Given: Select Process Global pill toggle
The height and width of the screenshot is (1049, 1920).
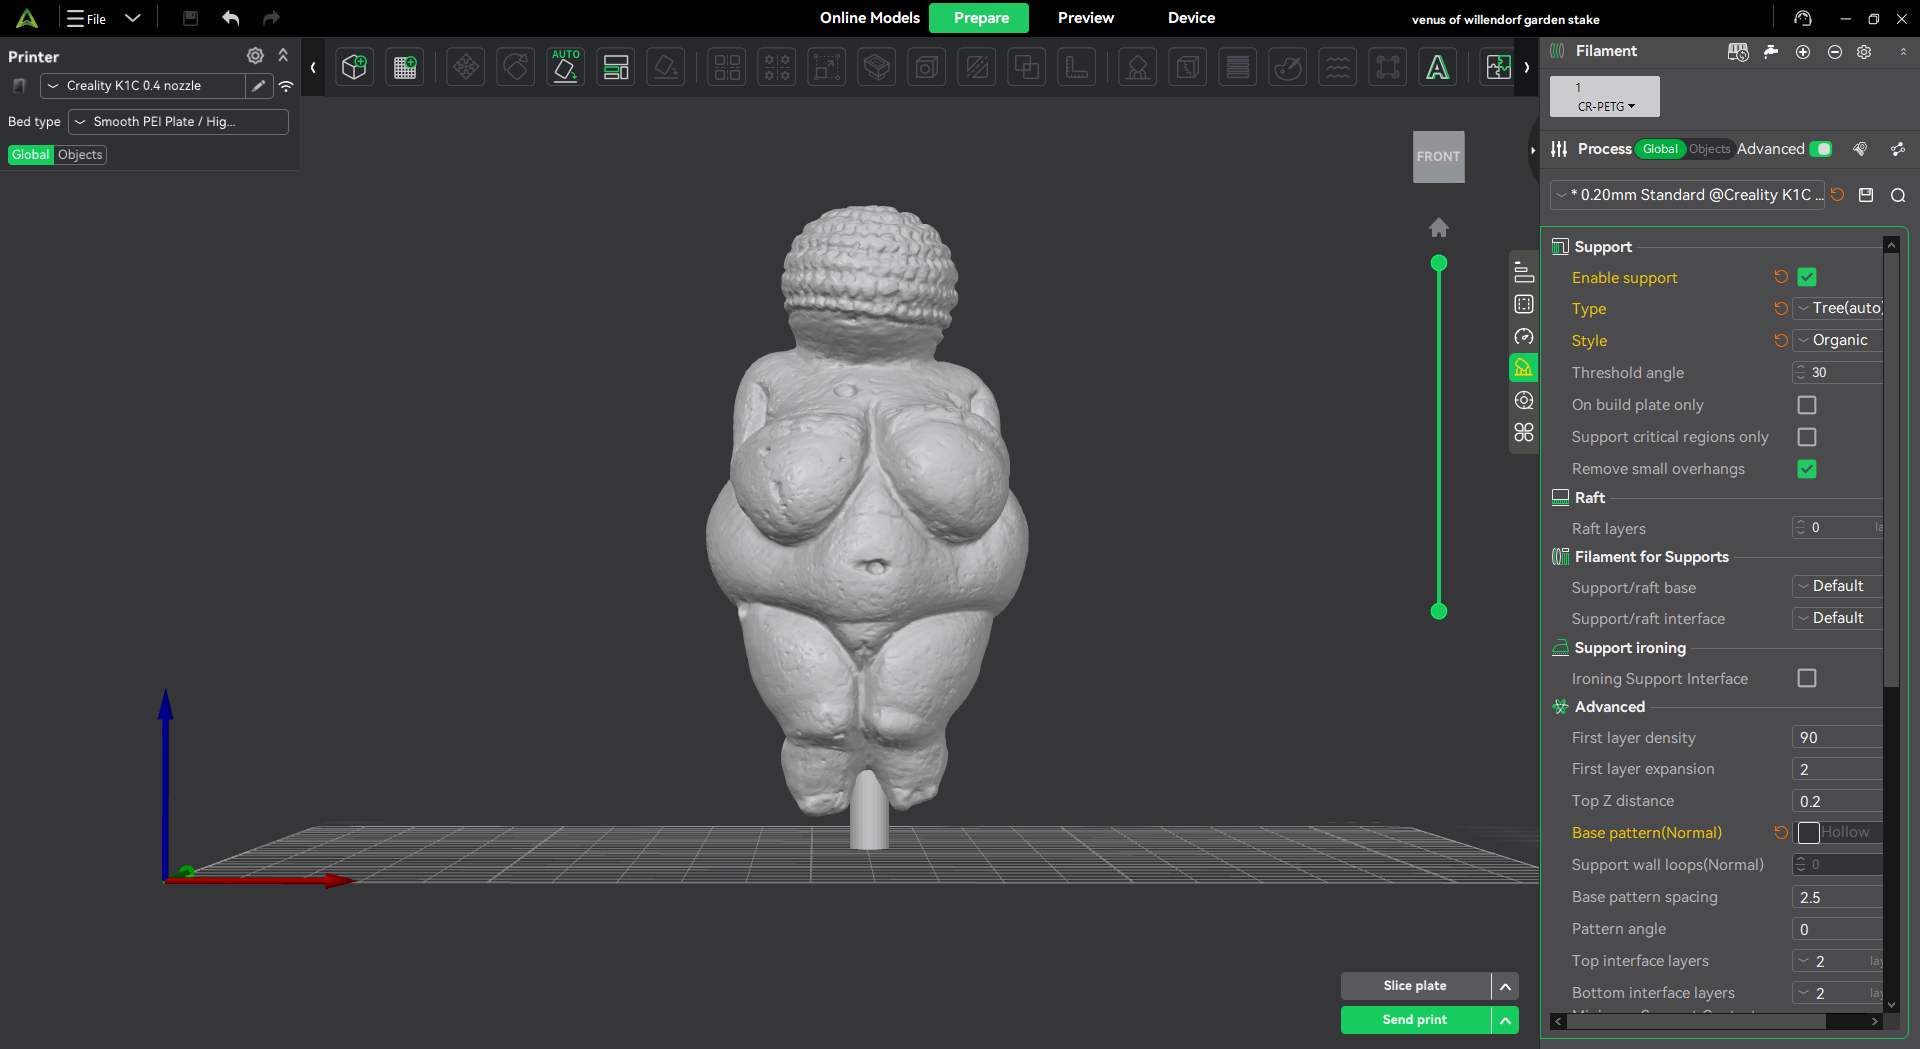Looking at the screenshot, I should coord(1661,149).
